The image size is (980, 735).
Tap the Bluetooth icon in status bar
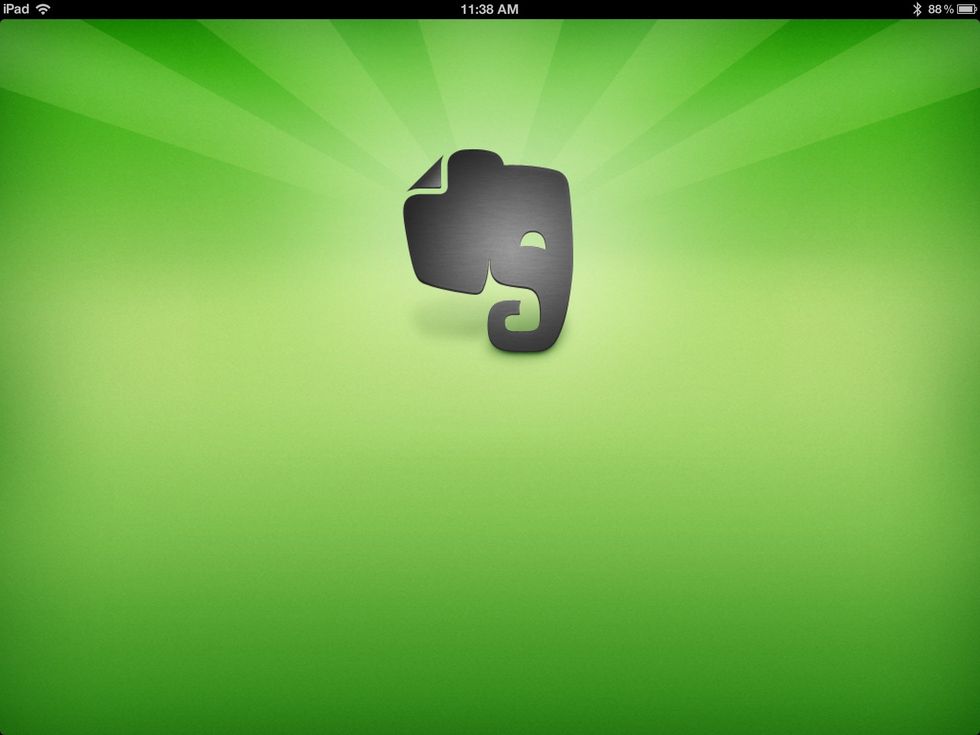(917, 9)
